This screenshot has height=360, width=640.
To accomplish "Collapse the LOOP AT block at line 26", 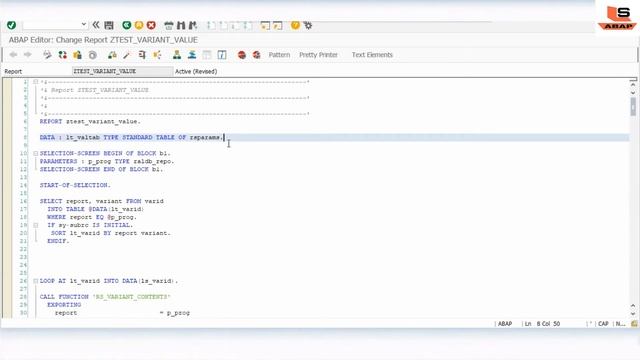I will coord(36,281).
